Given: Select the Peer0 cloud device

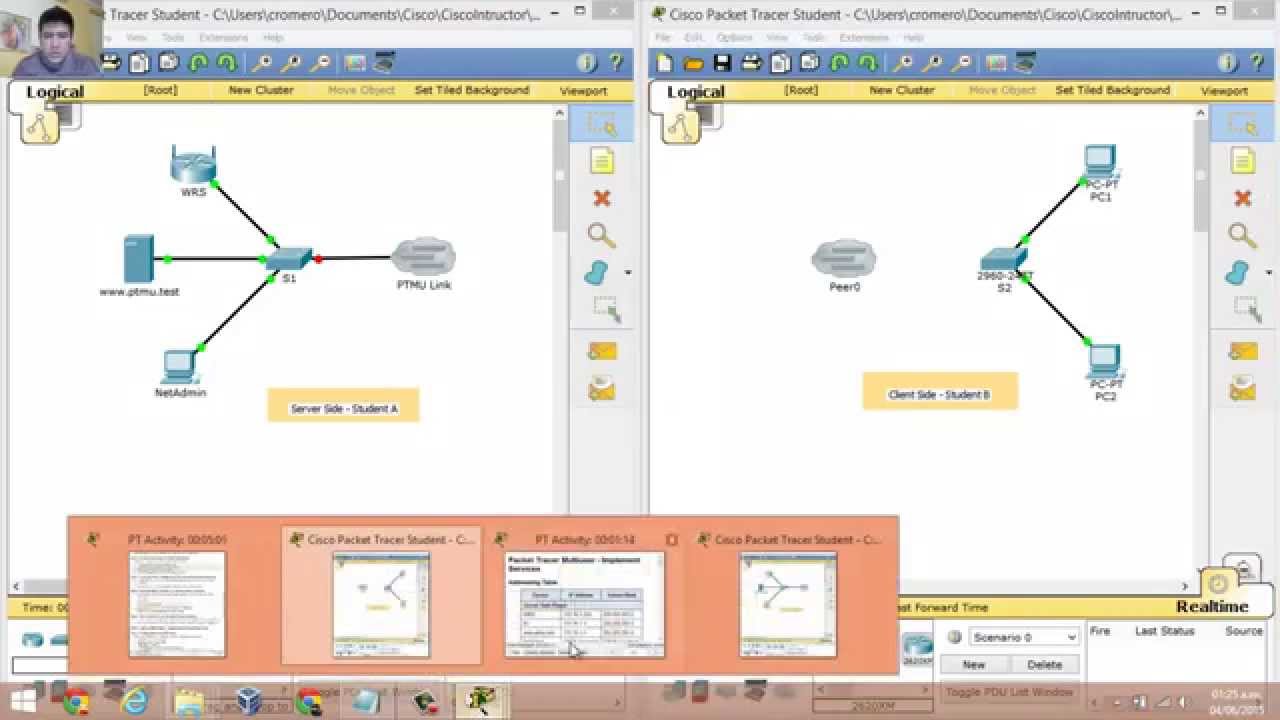Looking at the screenshot, I should point(844,259).
